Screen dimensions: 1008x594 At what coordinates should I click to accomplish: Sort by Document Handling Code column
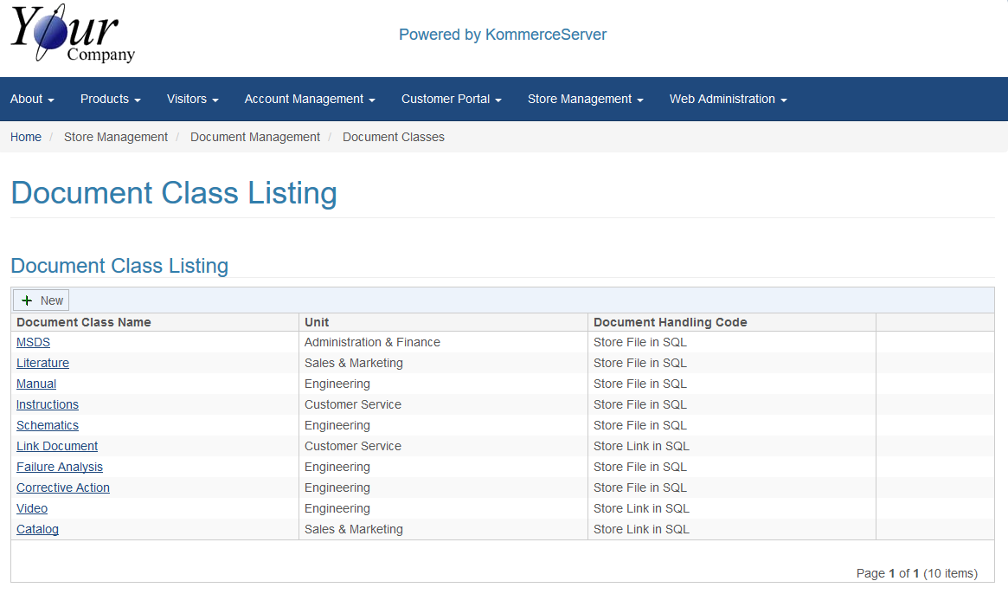(670, 322)
